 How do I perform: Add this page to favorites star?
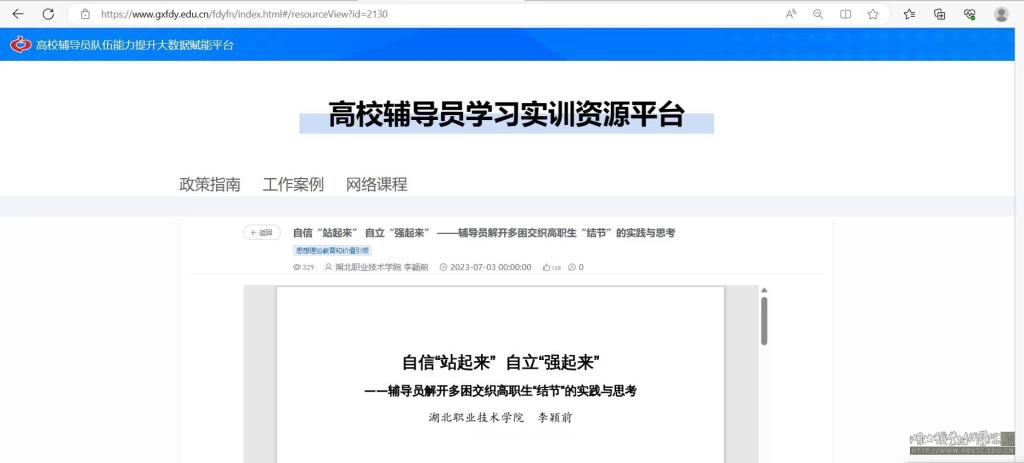[873, 14]
